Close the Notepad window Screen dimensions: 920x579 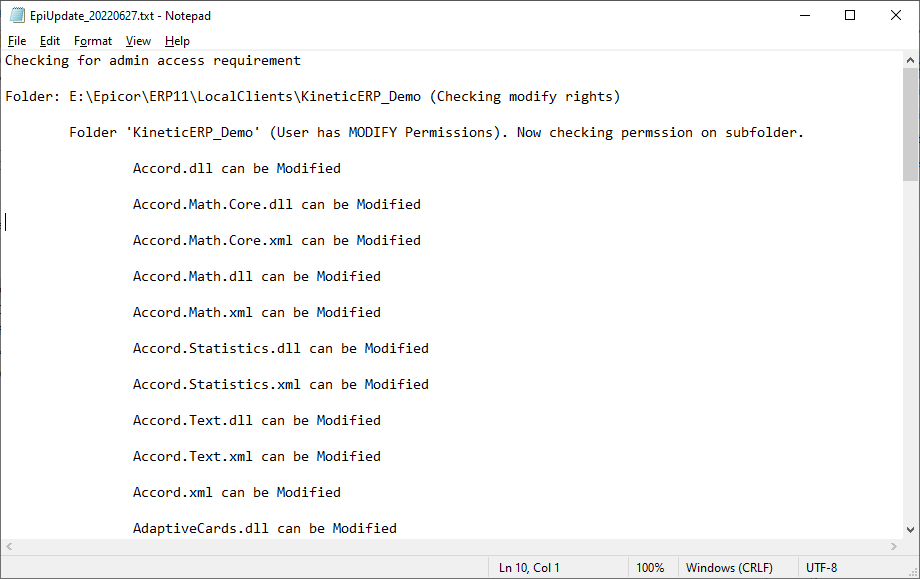click(x=895, y=15)
